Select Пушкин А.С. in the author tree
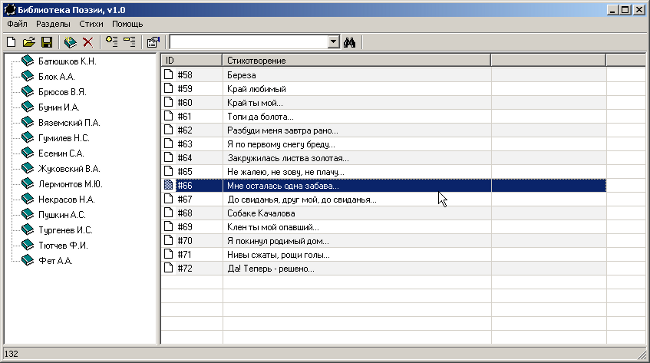Screen dimensions: 650x363 (x=61, y=215)
